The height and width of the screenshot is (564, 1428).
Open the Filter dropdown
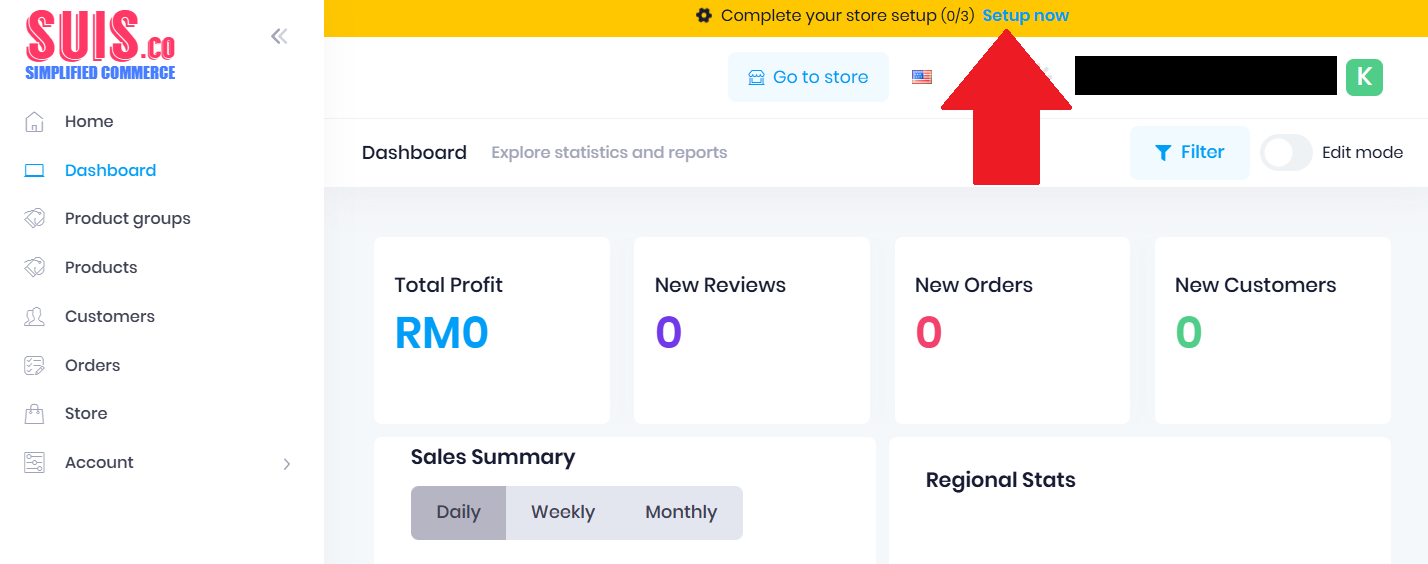1189,153
